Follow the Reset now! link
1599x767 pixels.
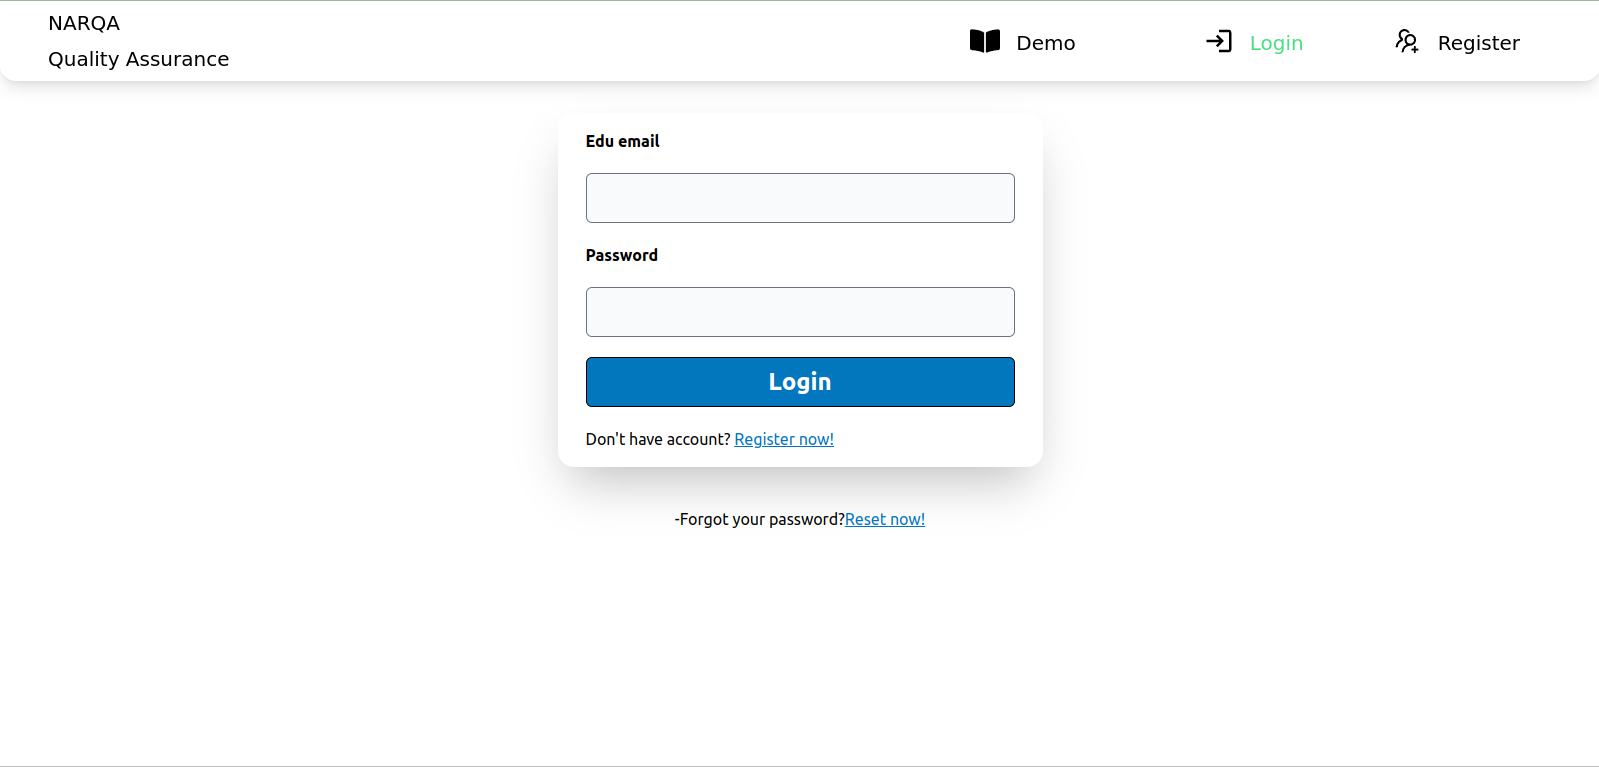tap(885, 519)
